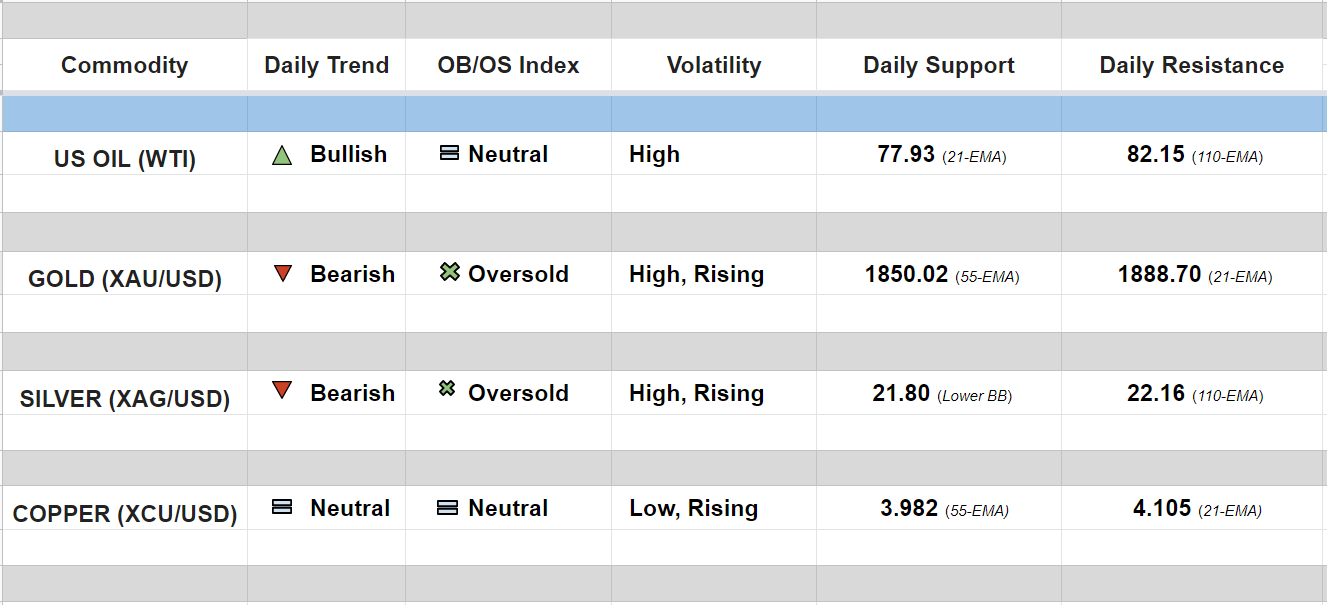The width and height of the screenshot is (1328, 608).
Task: Select the Volatility header cell
Action: pyautogui.click(x=714, y=66)
